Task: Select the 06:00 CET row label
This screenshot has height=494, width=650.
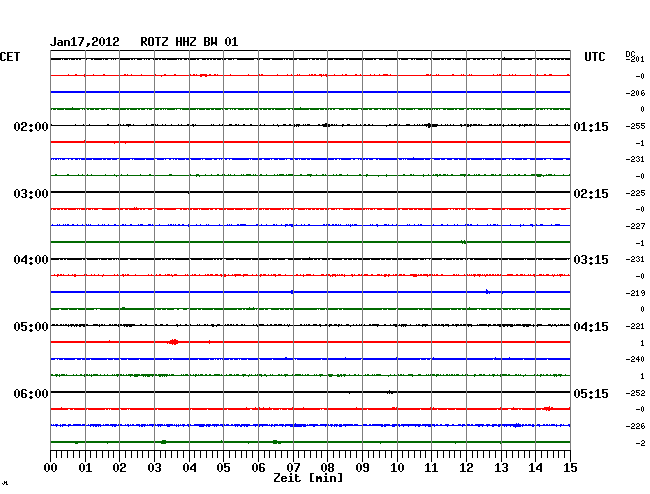Action: (31, 394)
